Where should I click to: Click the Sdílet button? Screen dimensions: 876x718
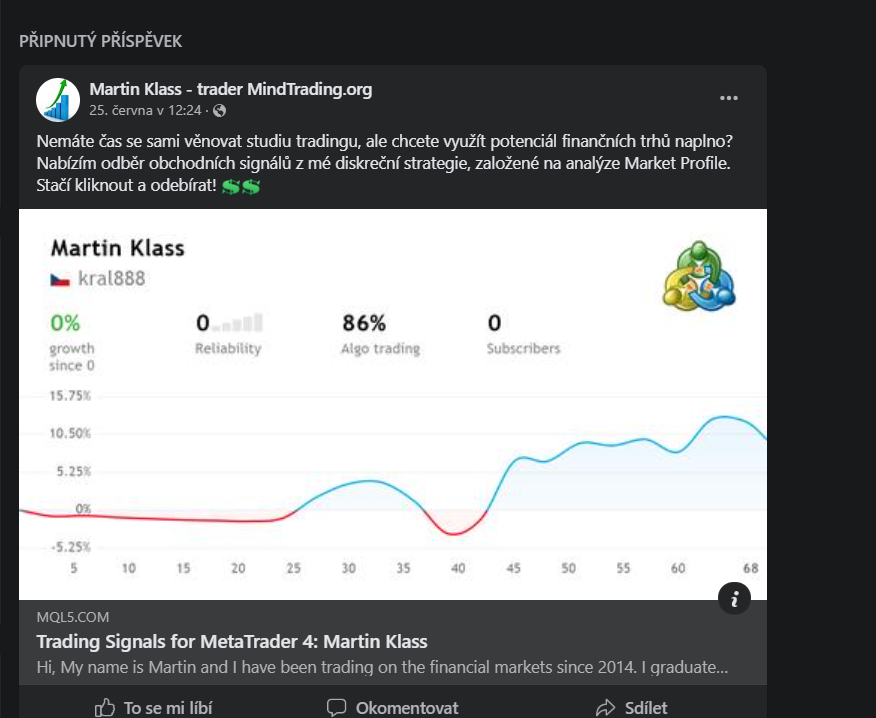click(632, 708)
